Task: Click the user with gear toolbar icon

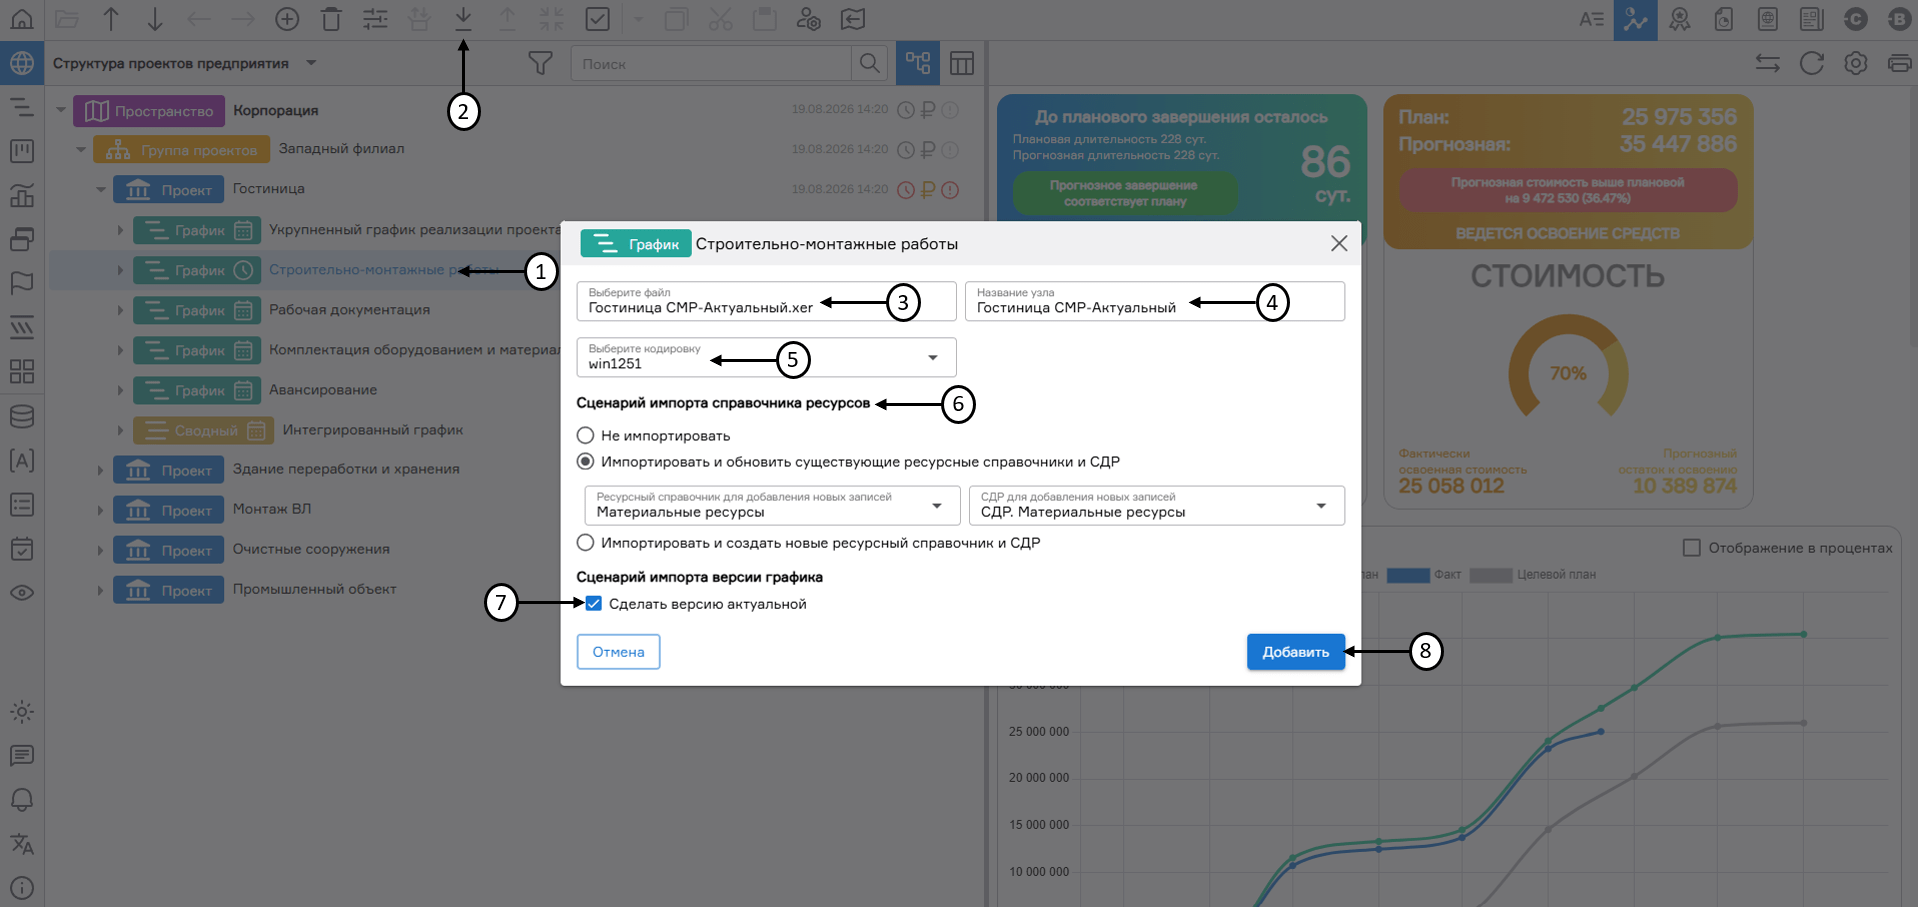Action: tap(808, 19)
